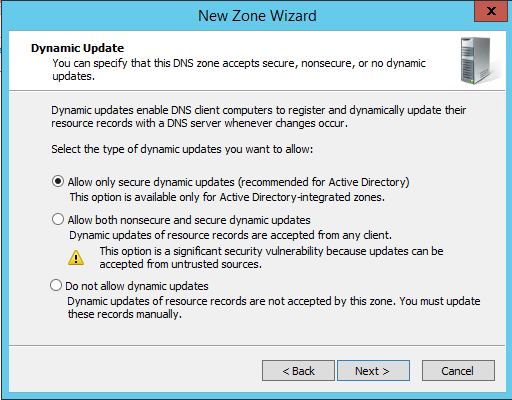Click 'You must update these records manually' text

coord(274,308)
